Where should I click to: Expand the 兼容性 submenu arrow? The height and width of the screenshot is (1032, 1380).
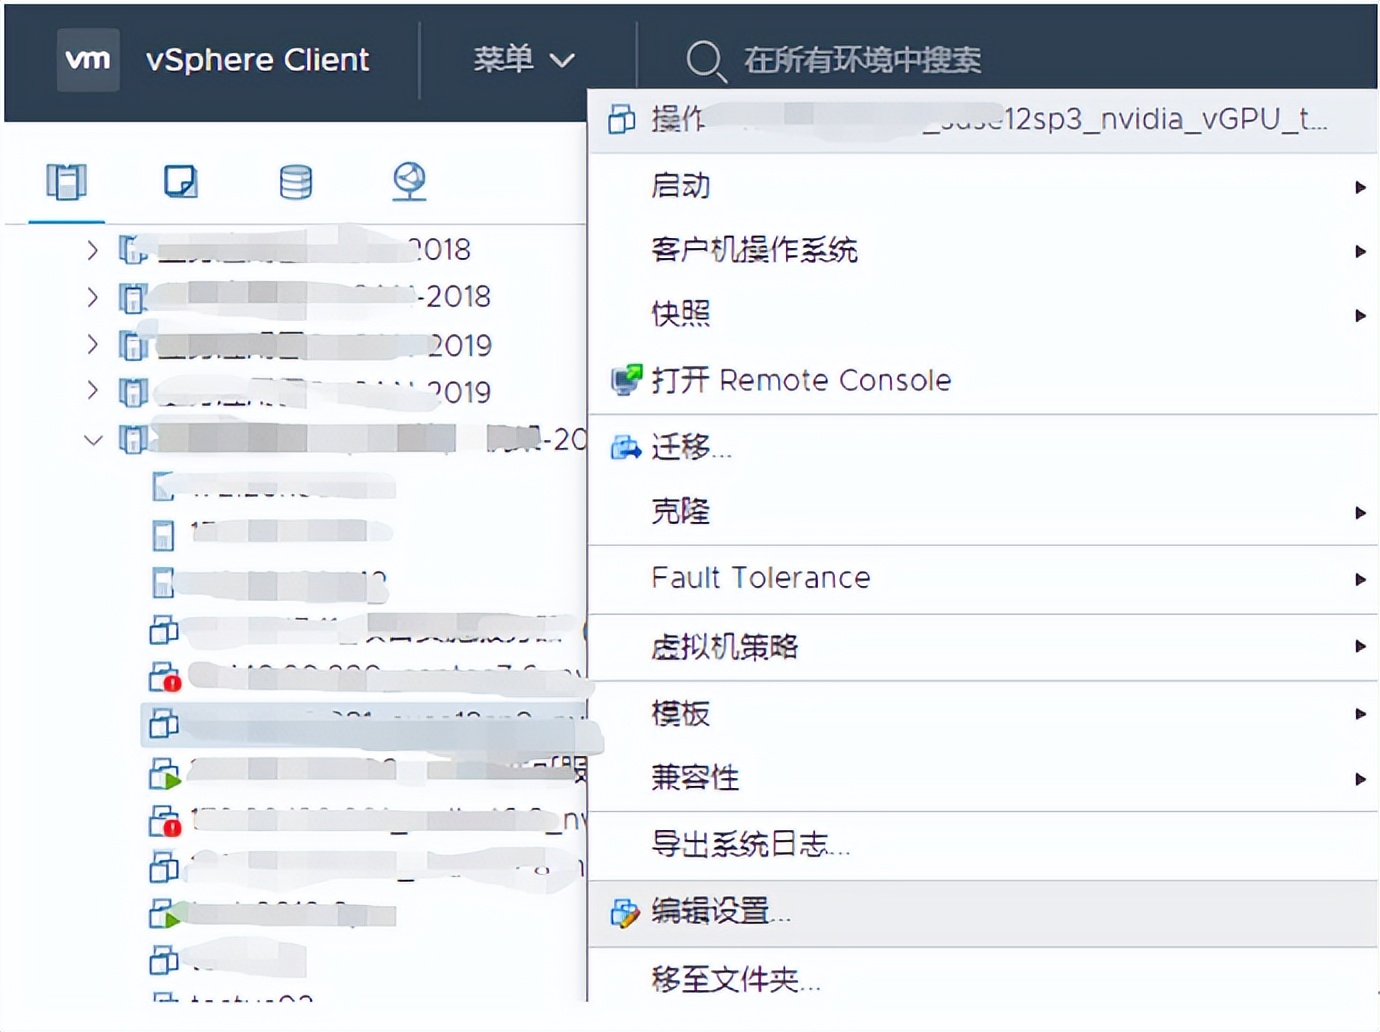coord(1360,779)
